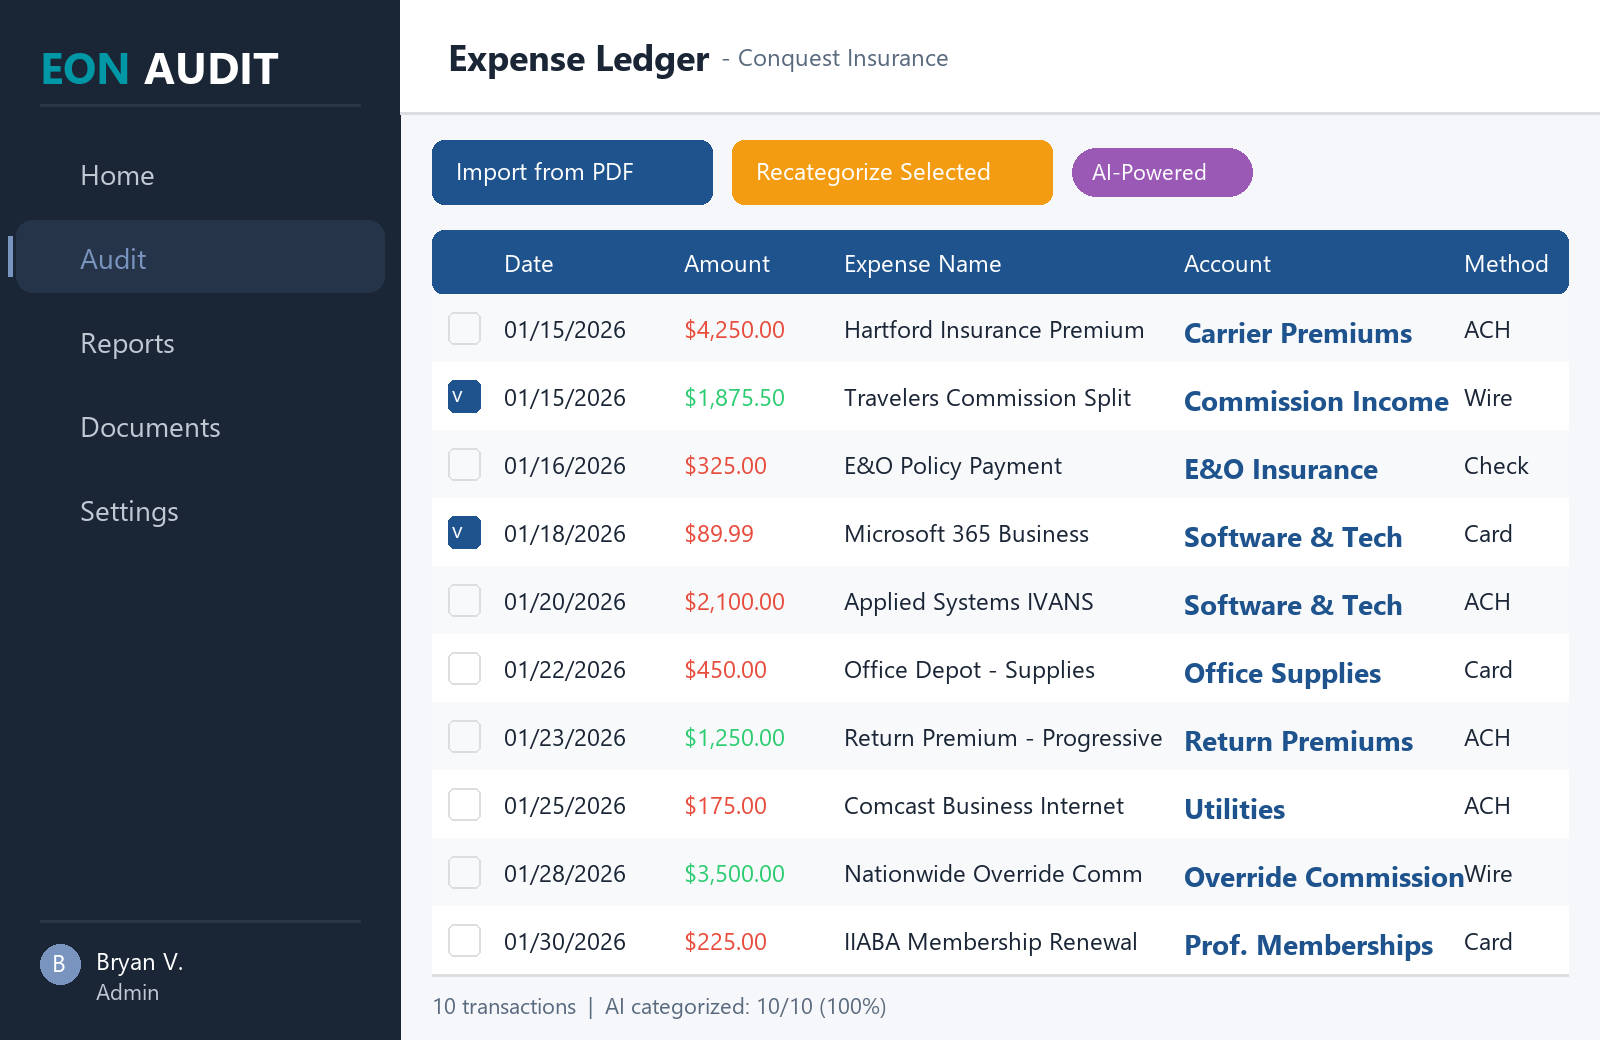Image resolution: width=1600 pixels, height=1040 pixels.
Task: Deselect the Microsoft 365 Business checkbox
Action: tap(464, 533)
